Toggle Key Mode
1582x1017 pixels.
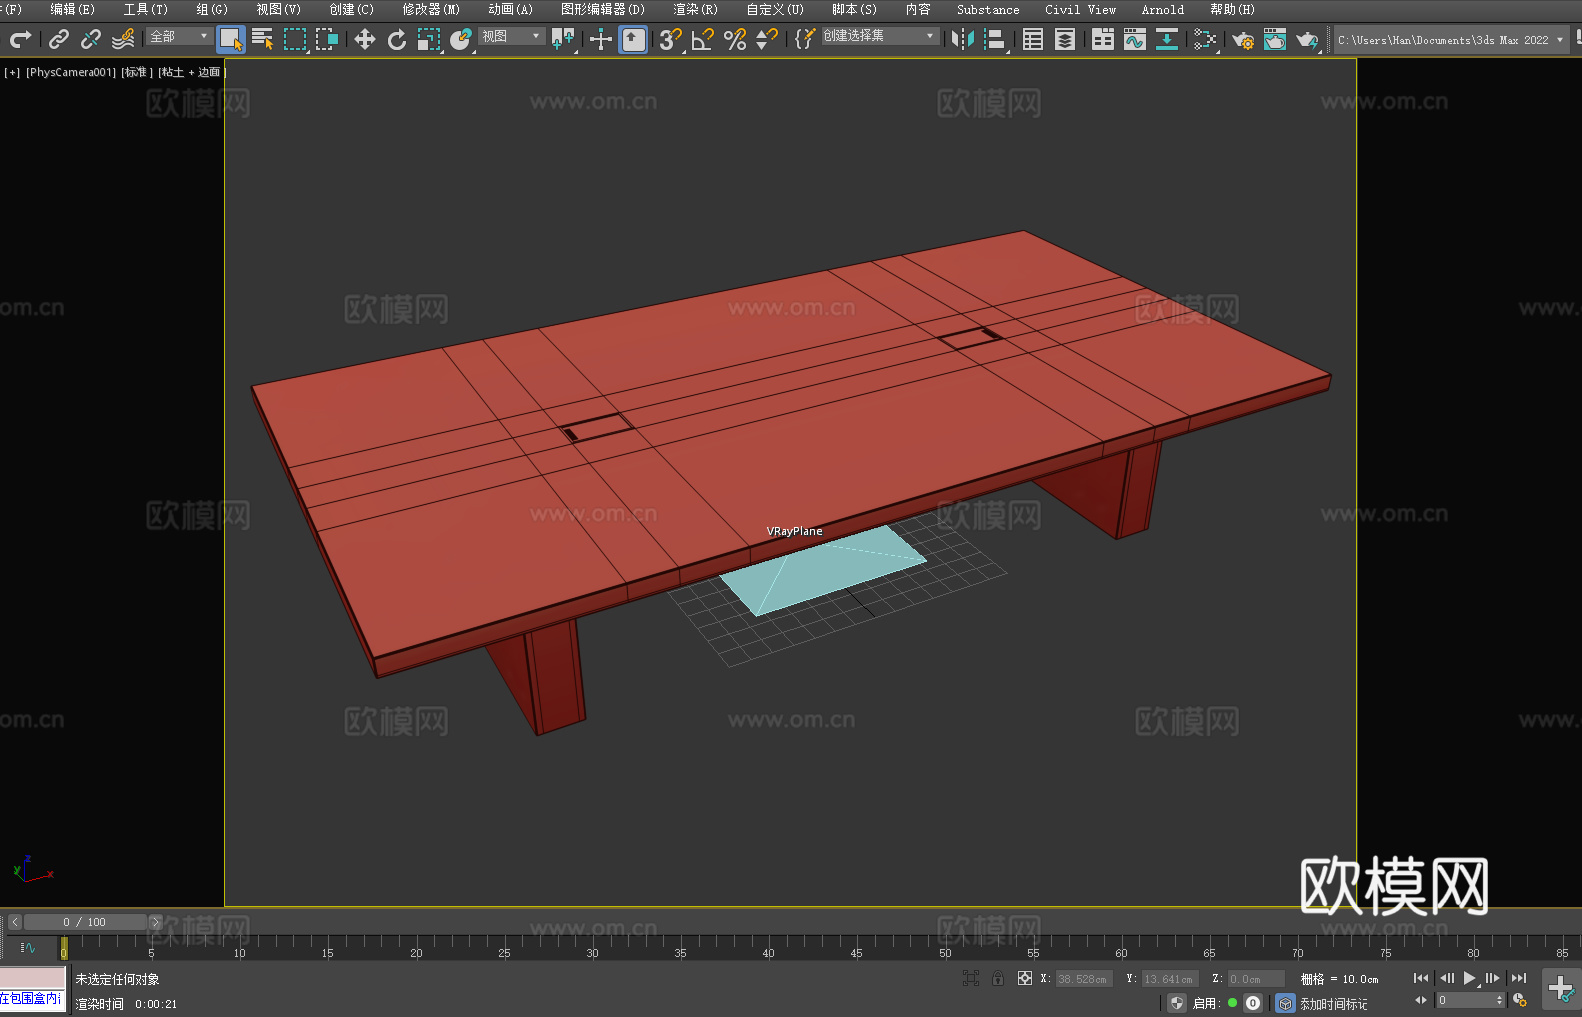pos(1421,1000)
